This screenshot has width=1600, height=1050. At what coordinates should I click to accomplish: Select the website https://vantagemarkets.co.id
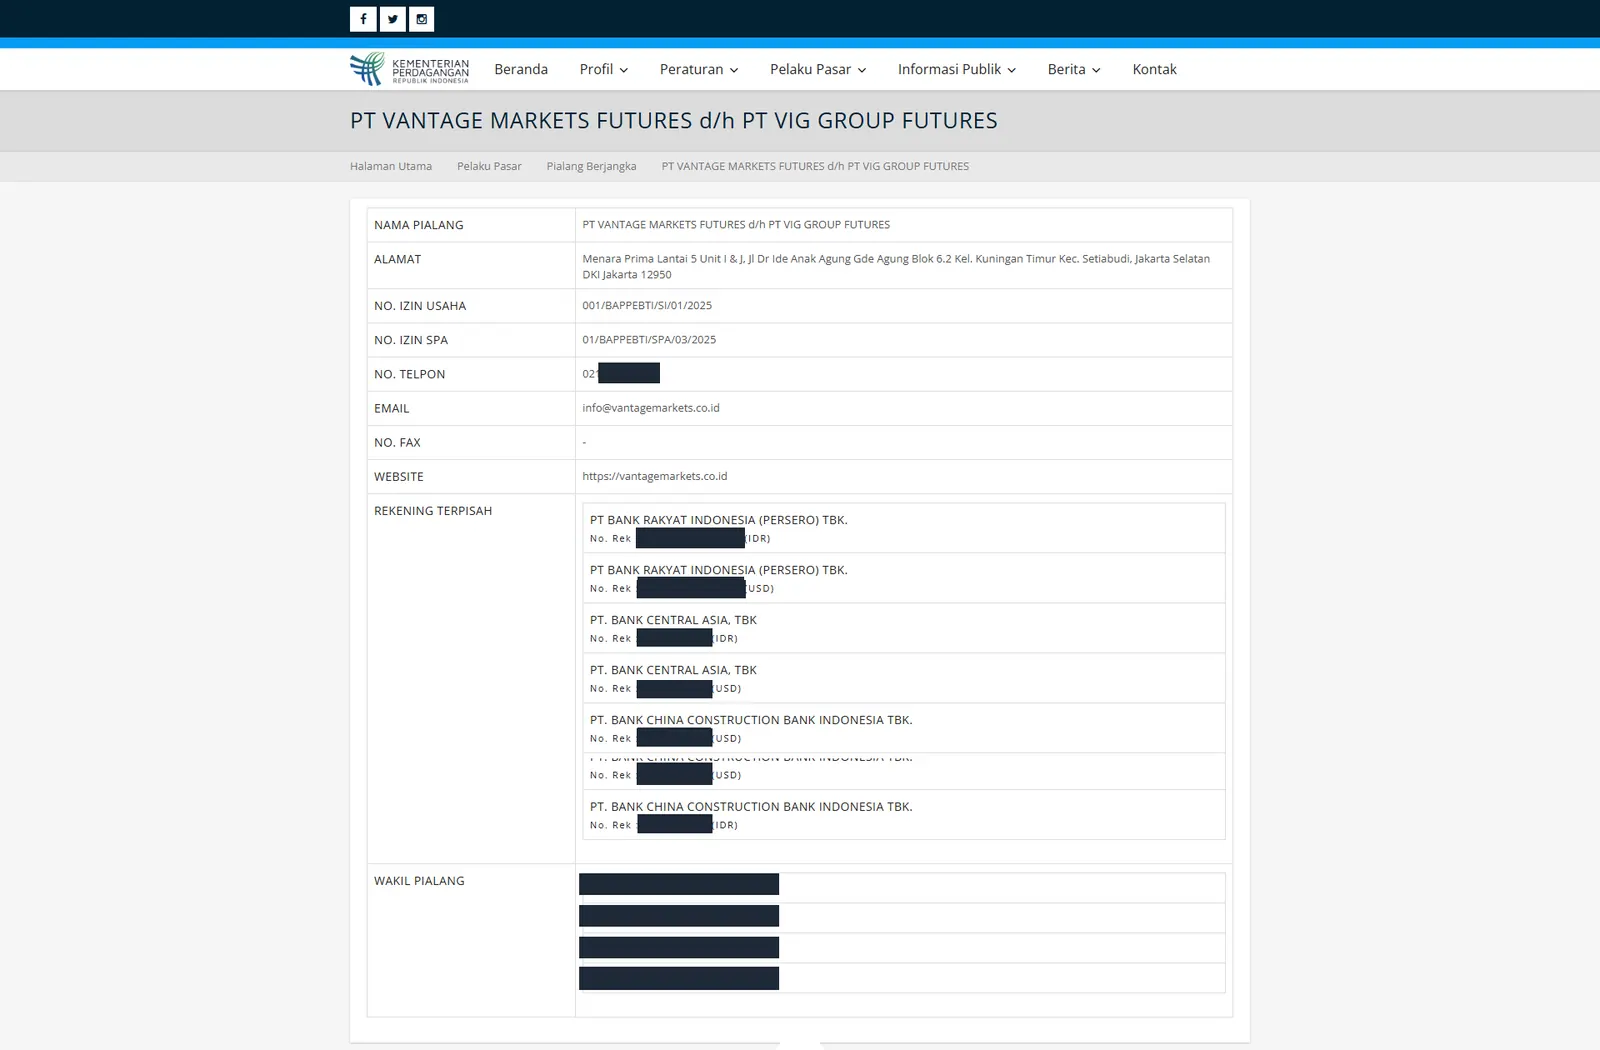[x=655, y=476]
